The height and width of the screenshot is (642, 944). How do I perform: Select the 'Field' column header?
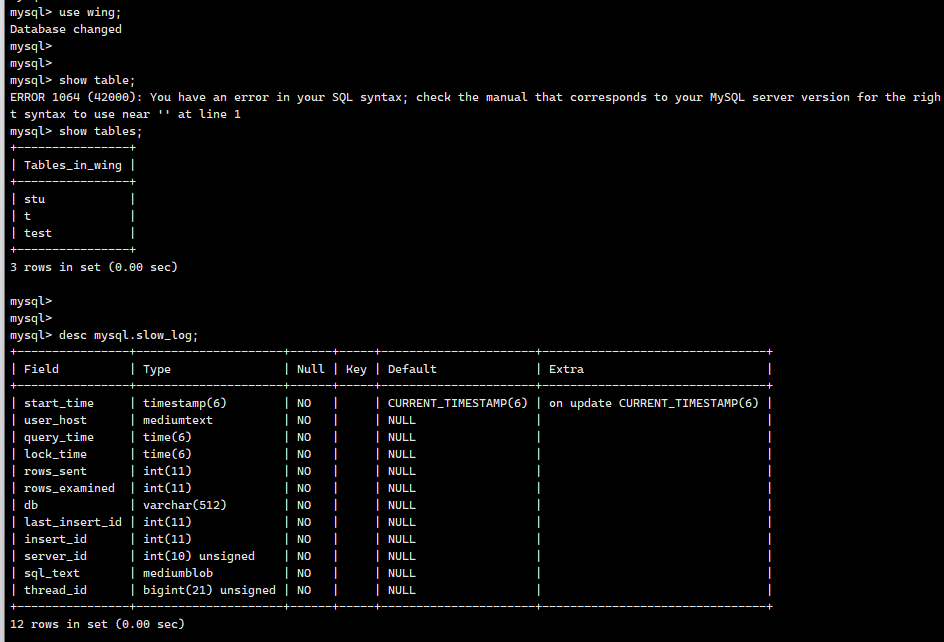click(42, 369)
